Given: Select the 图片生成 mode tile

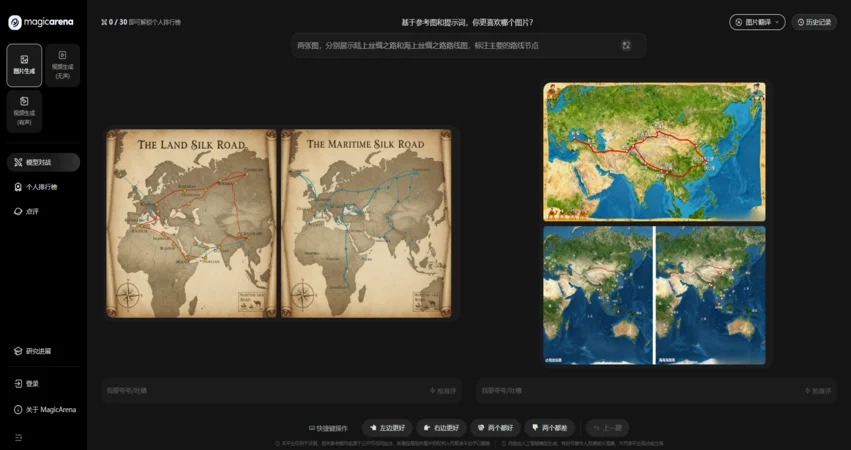Looking at the screenshot, I should pyautogui.click(x=24, y=65).
